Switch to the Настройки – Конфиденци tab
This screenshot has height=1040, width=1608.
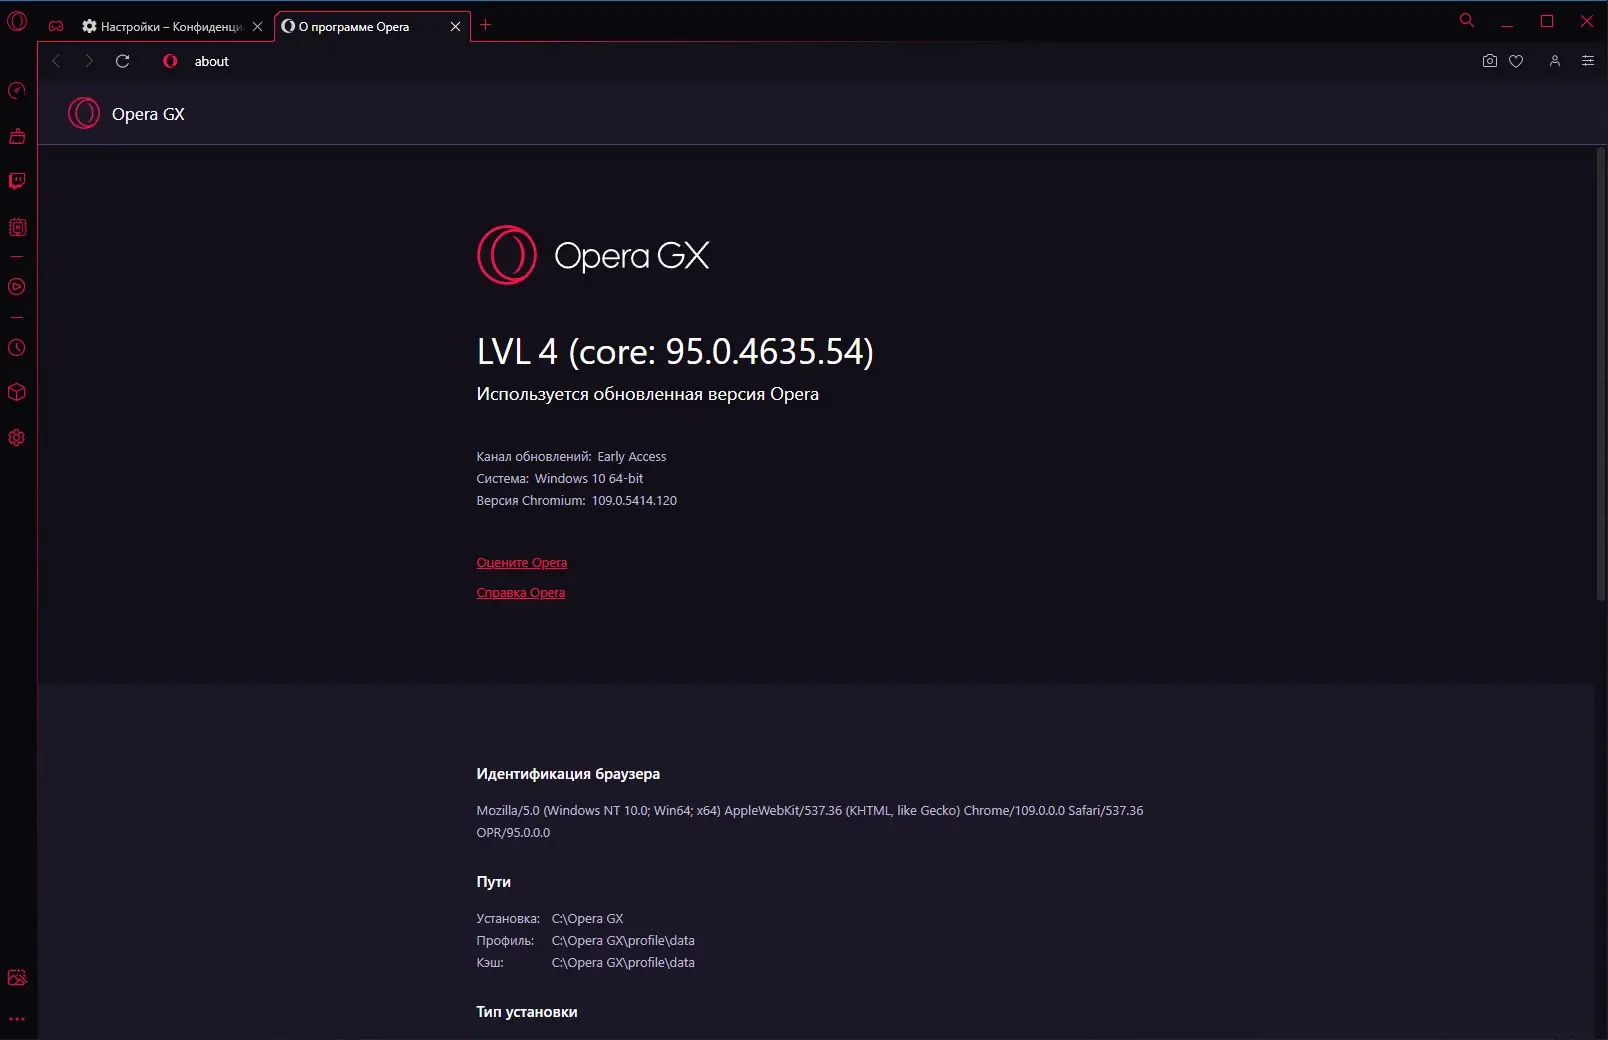tap(172, 27)
